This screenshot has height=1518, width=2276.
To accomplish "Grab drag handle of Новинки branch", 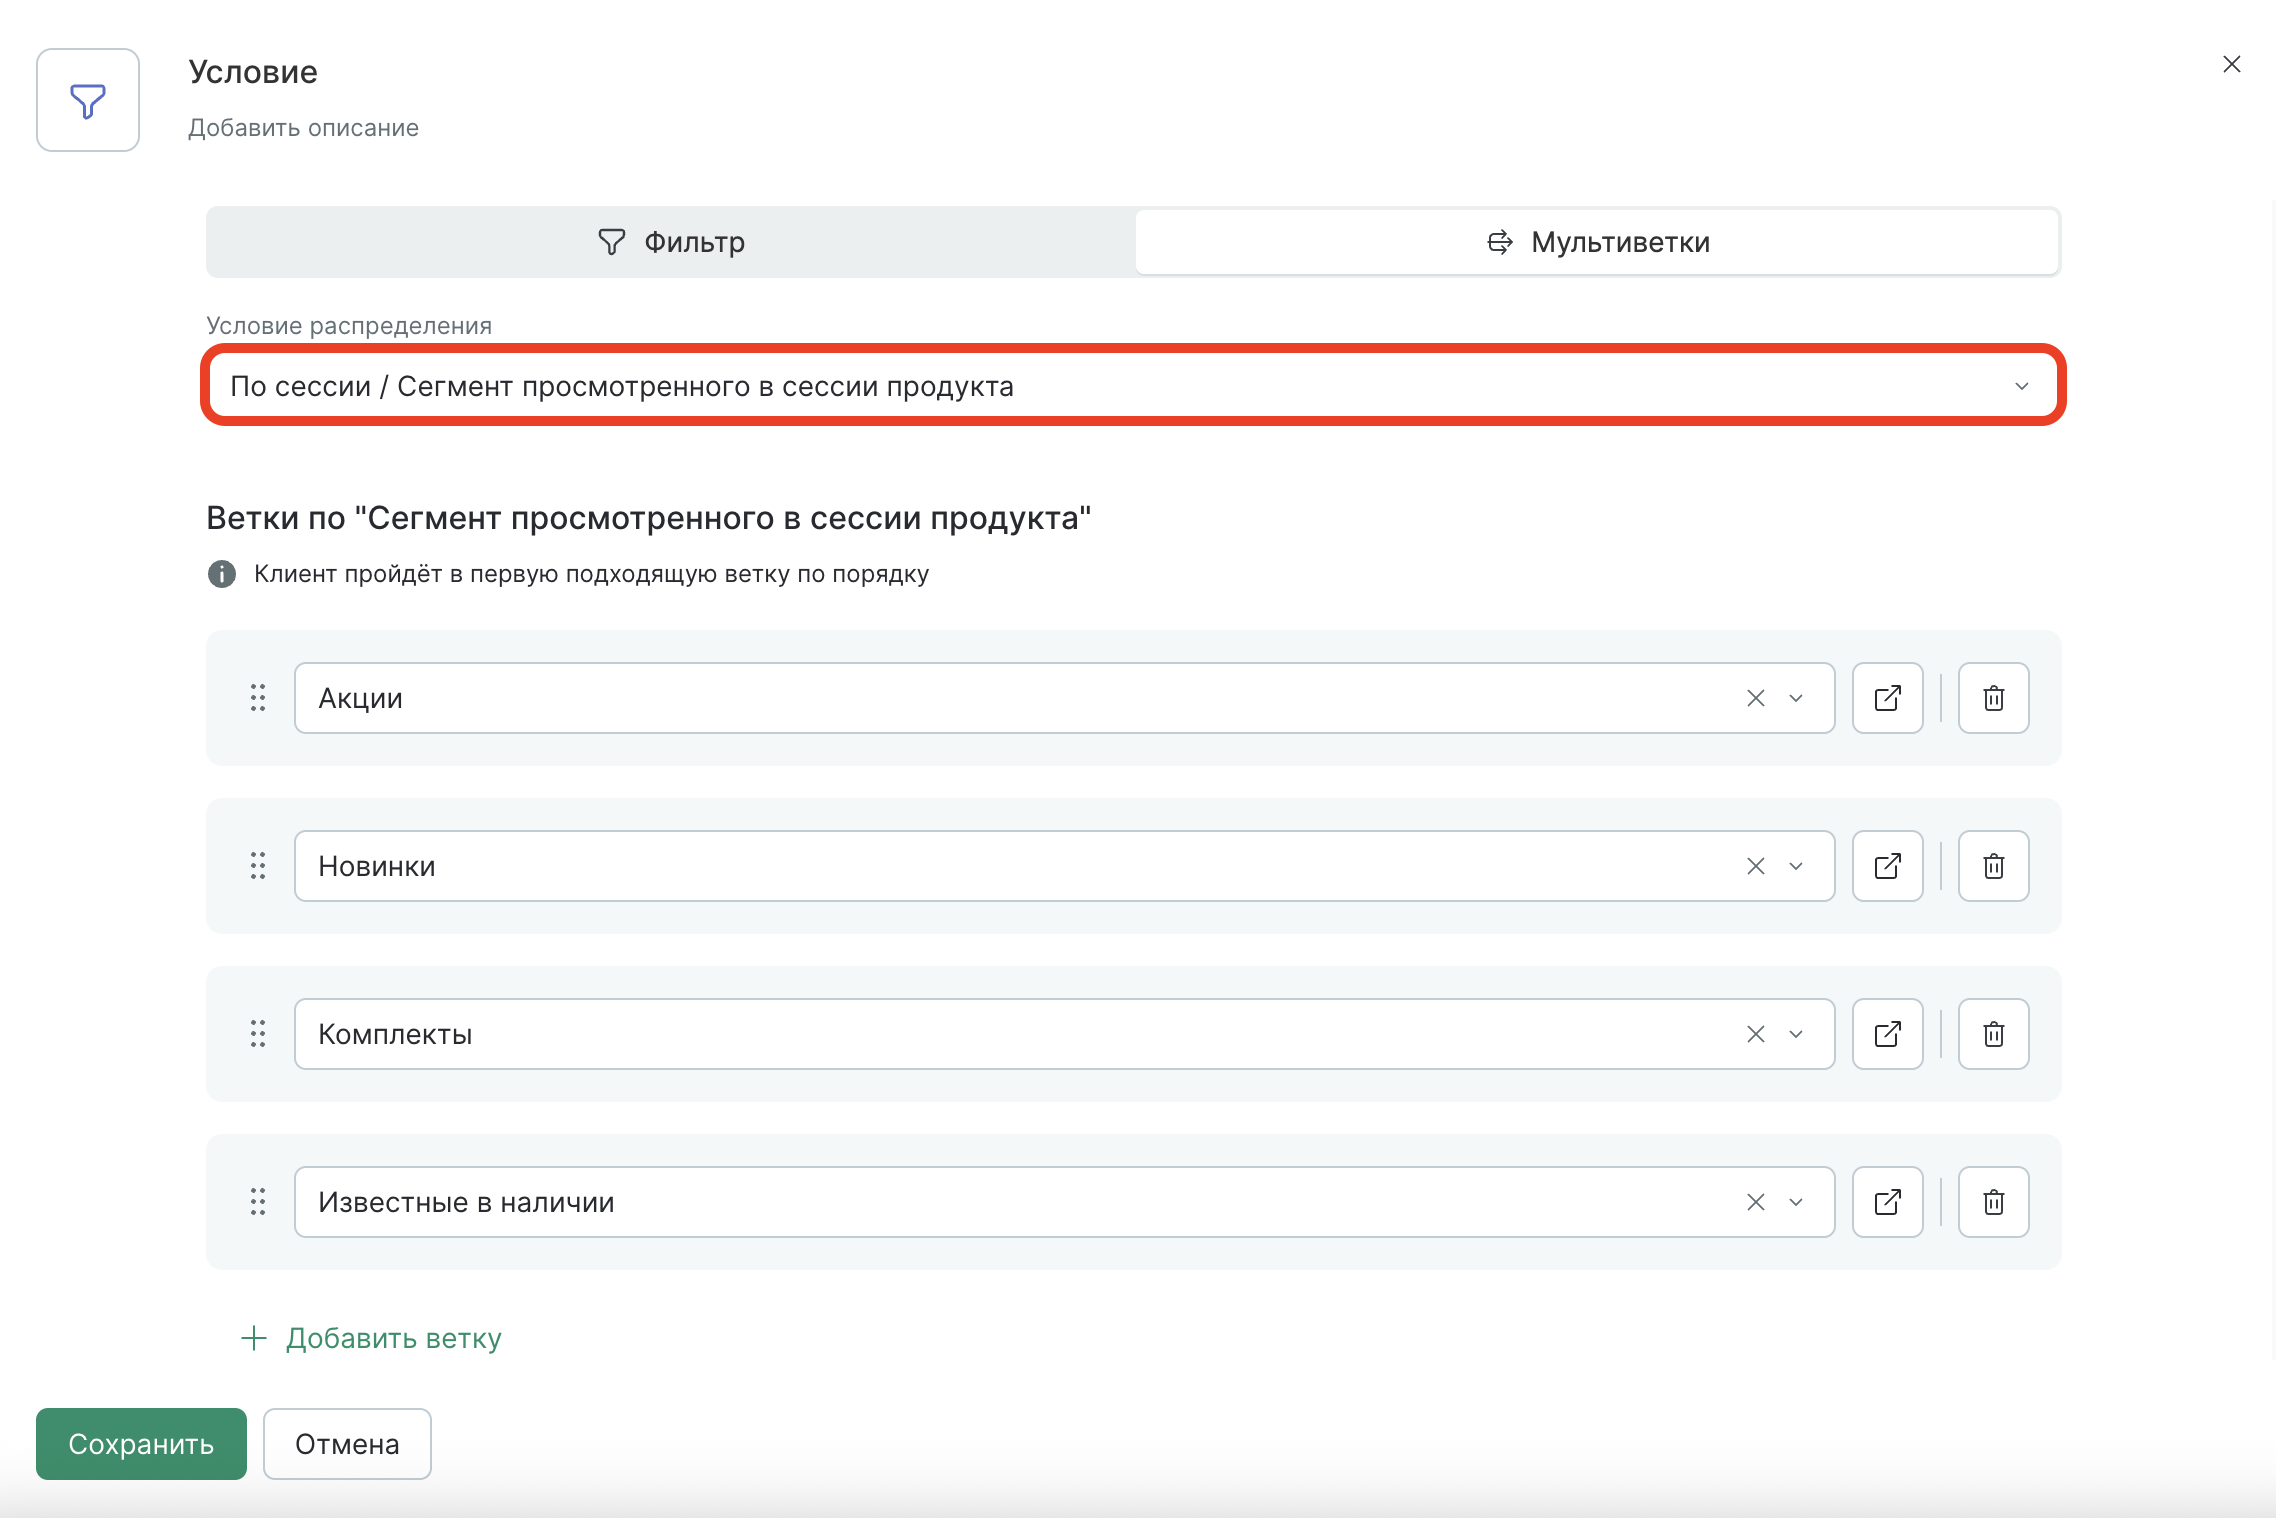I will click(258, 866).
